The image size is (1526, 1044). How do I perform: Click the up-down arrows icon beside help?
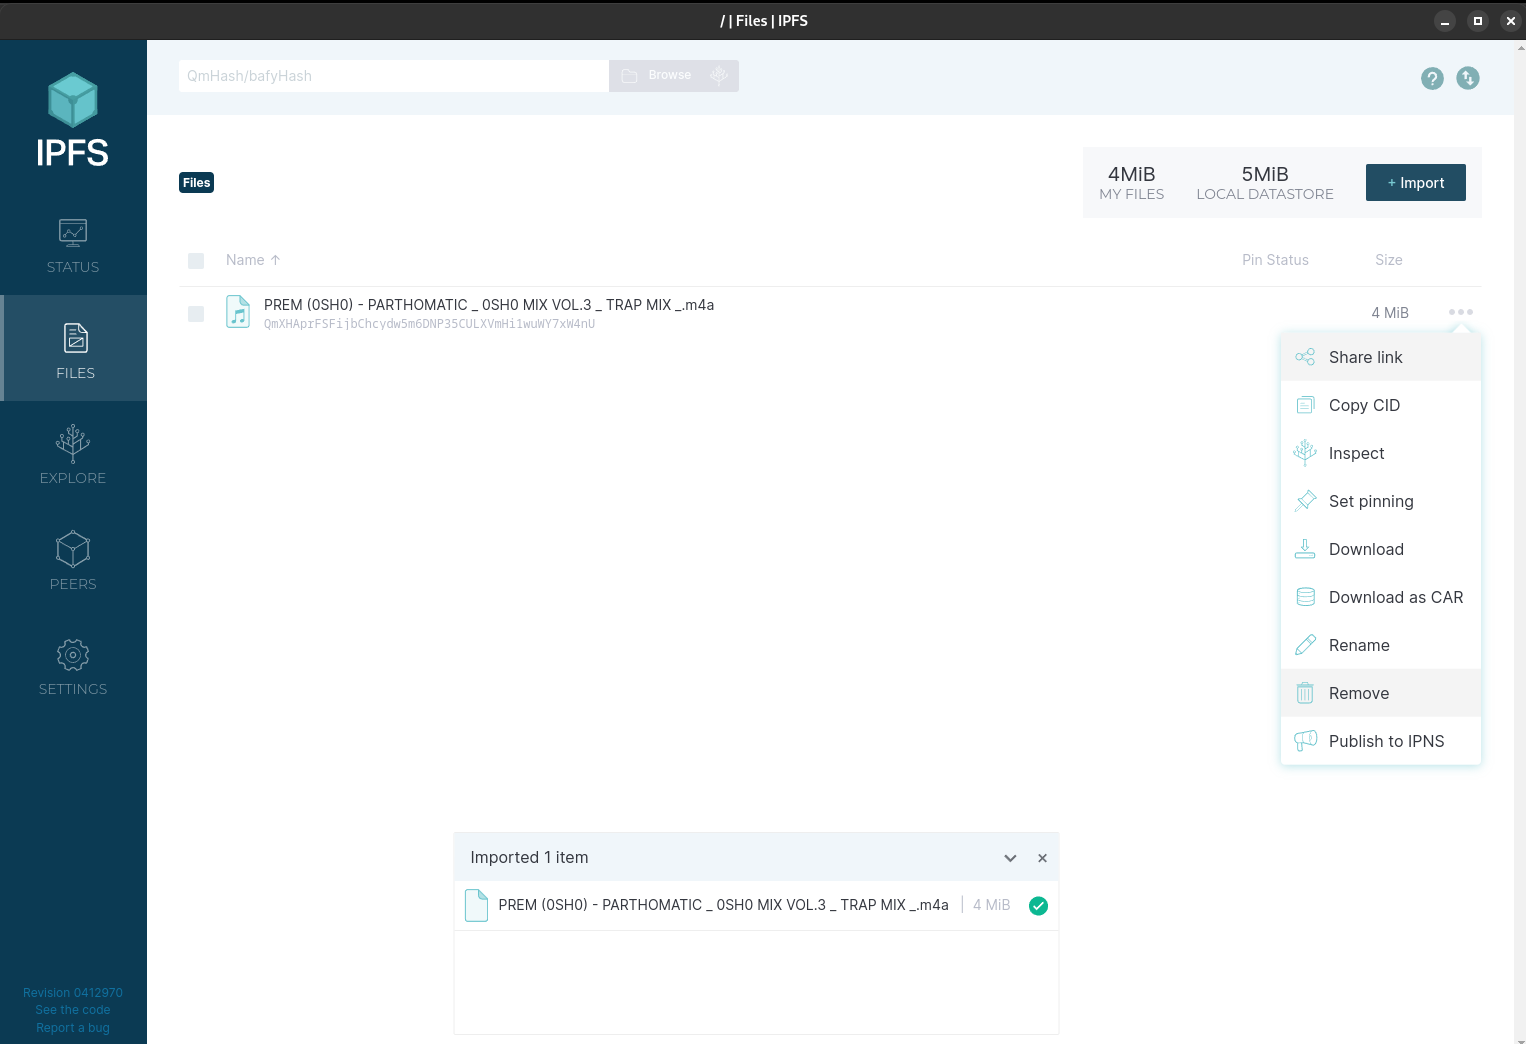click(1467, 78)
